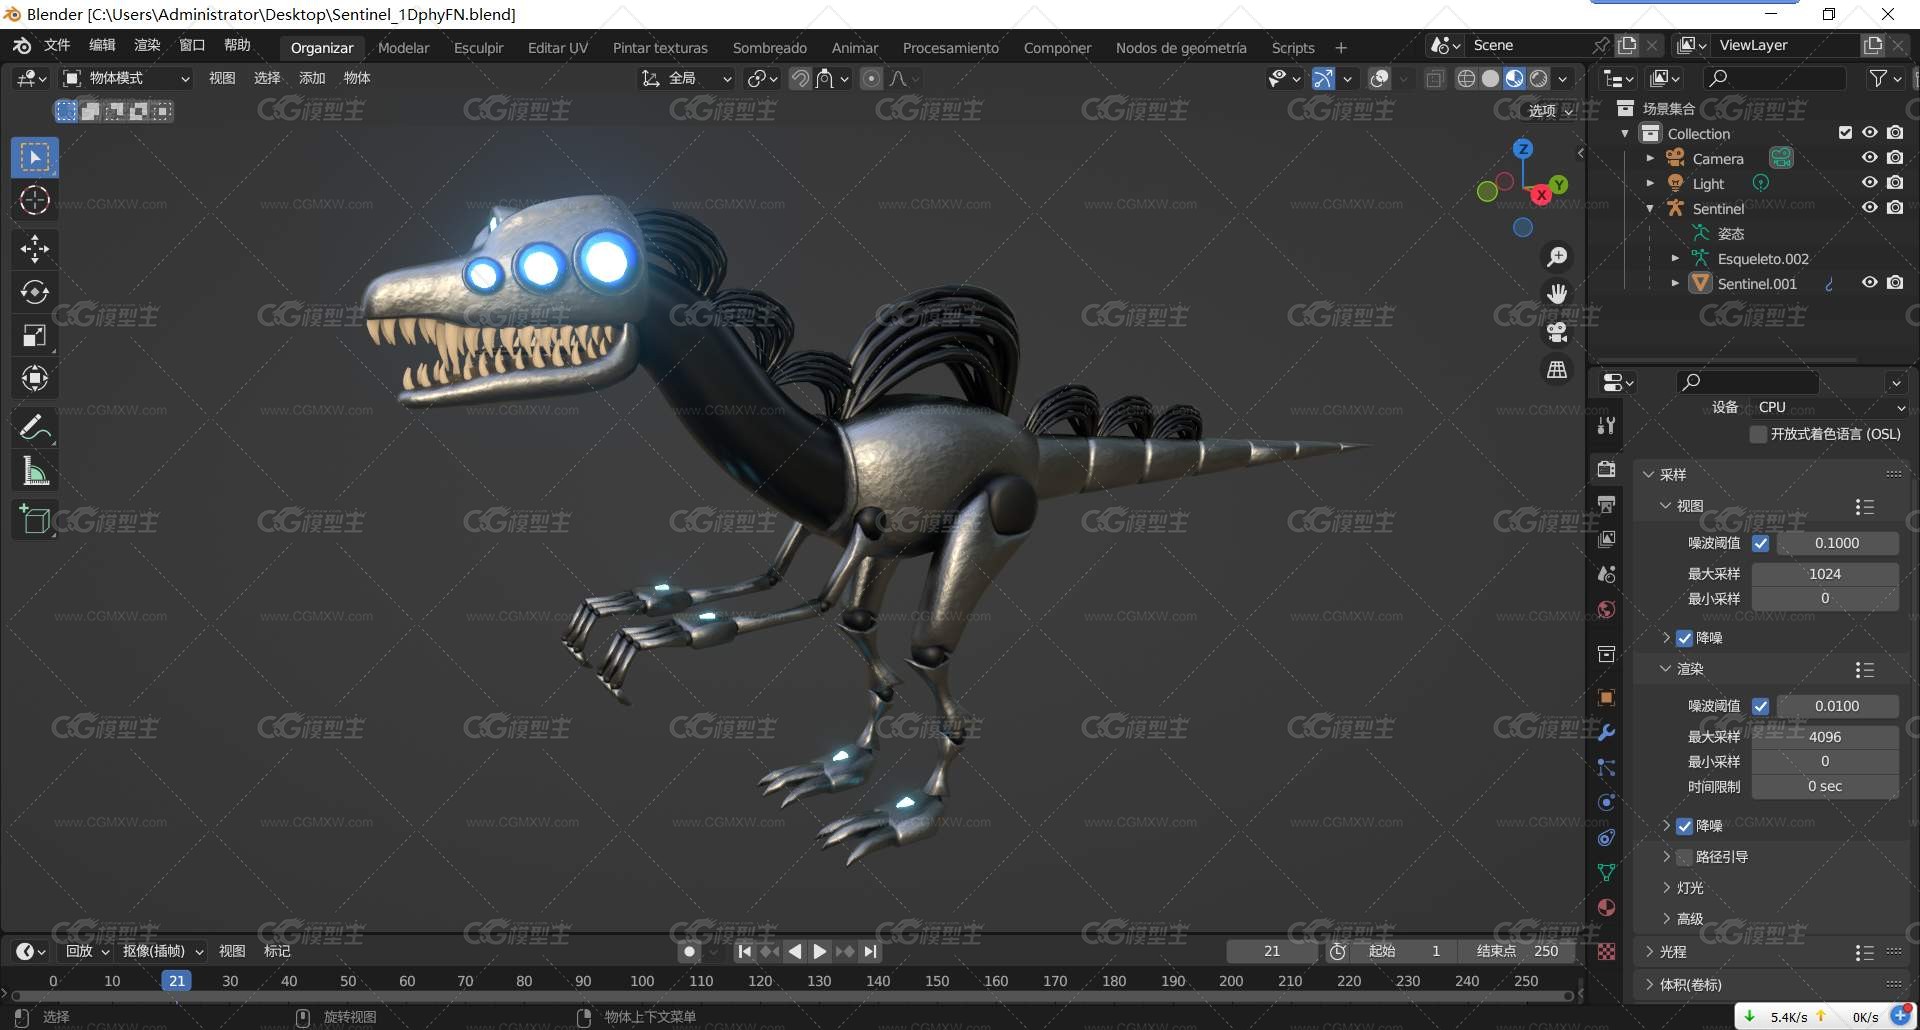Collapse the Sentinel tree item

[x=1650, y=208]
